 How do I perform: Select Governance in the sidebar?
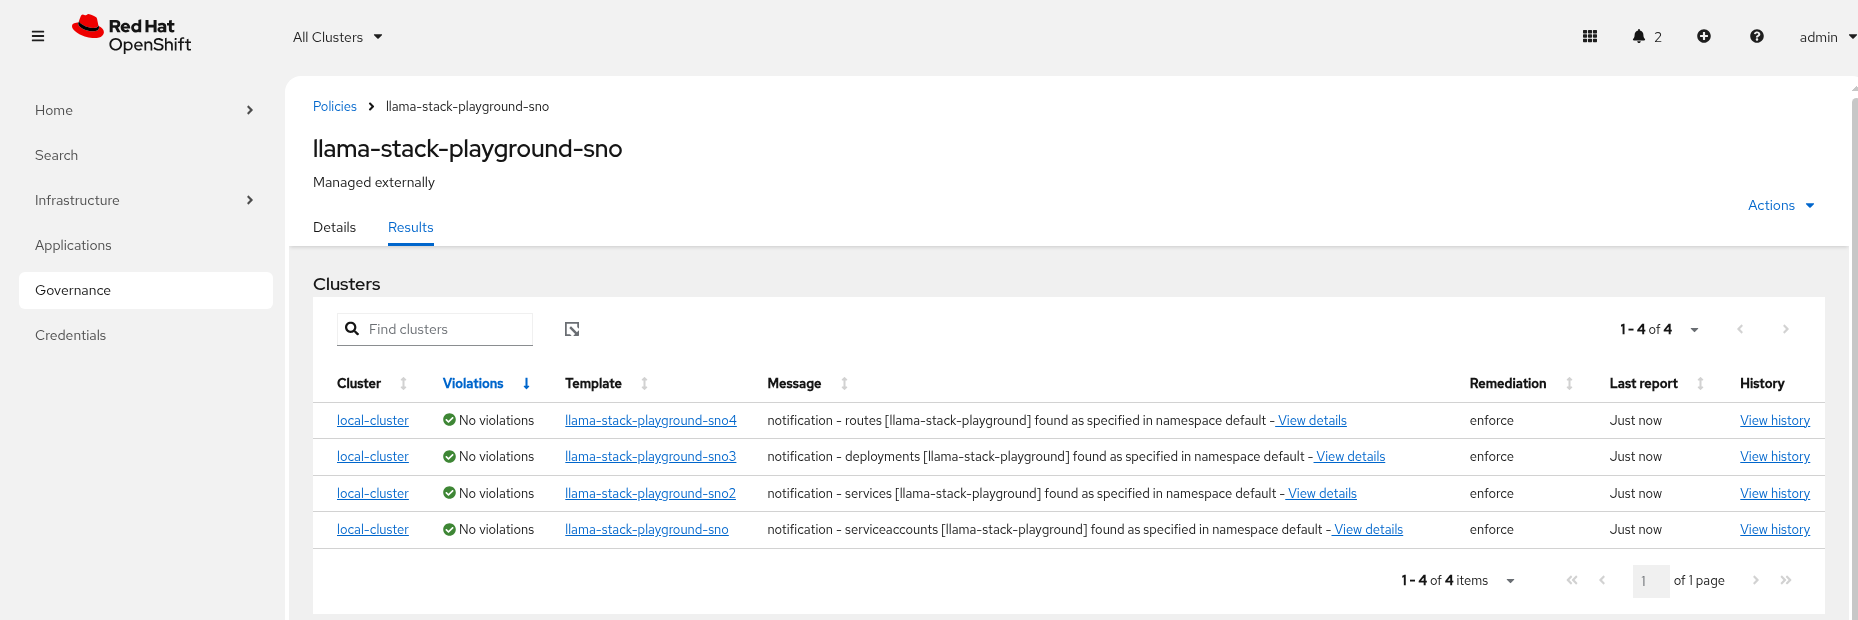point(145,290)
